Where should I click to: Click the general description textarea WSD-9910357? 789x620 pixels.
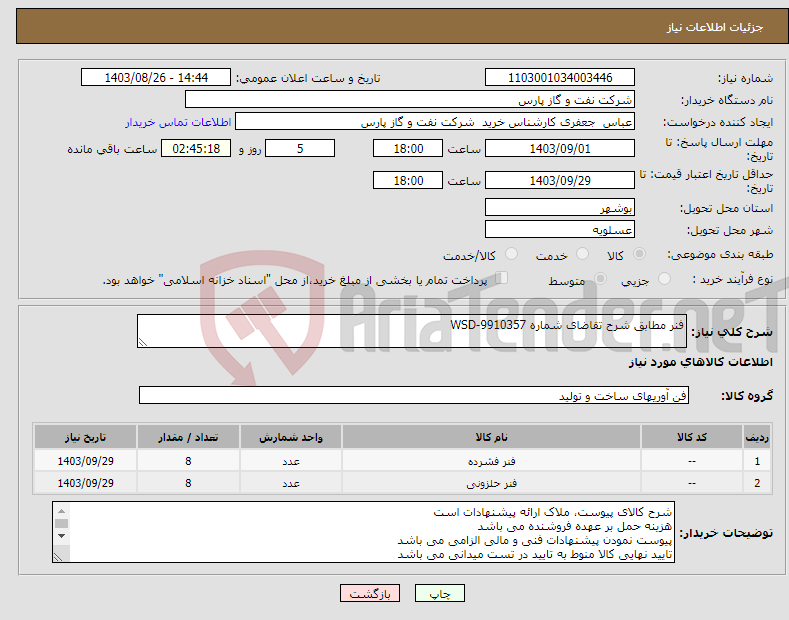coord(412,331)
